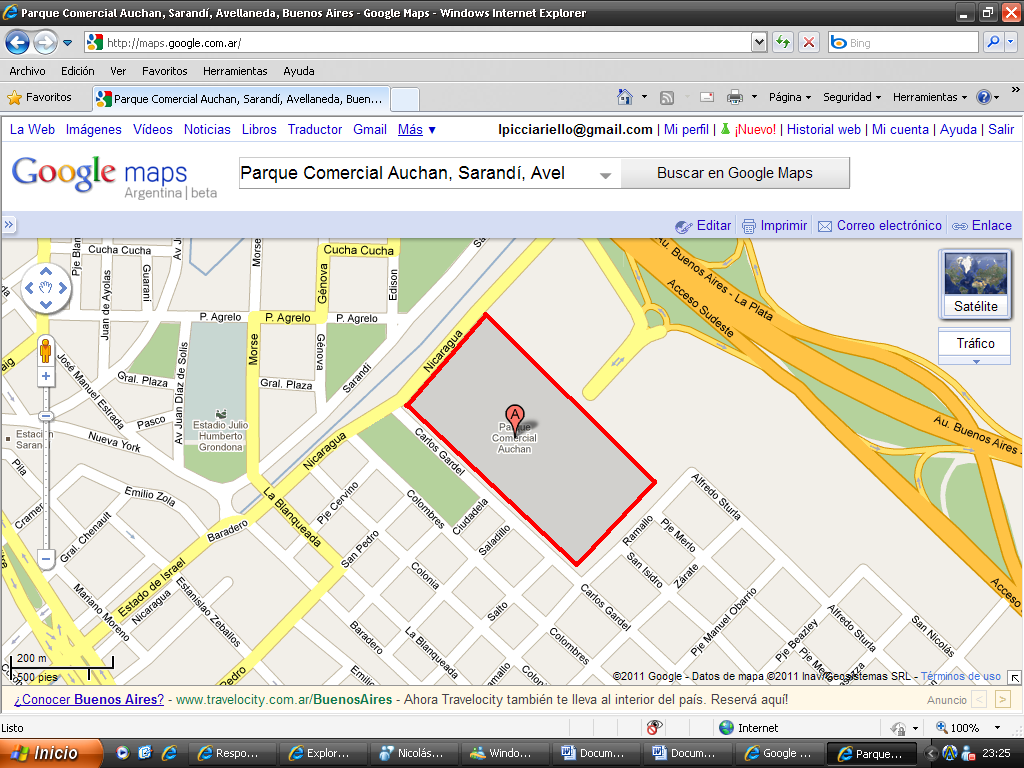Viewport: 1024px width, 768px height.
Task: Click the Street View pegman icon
Action: coord(45,351)
